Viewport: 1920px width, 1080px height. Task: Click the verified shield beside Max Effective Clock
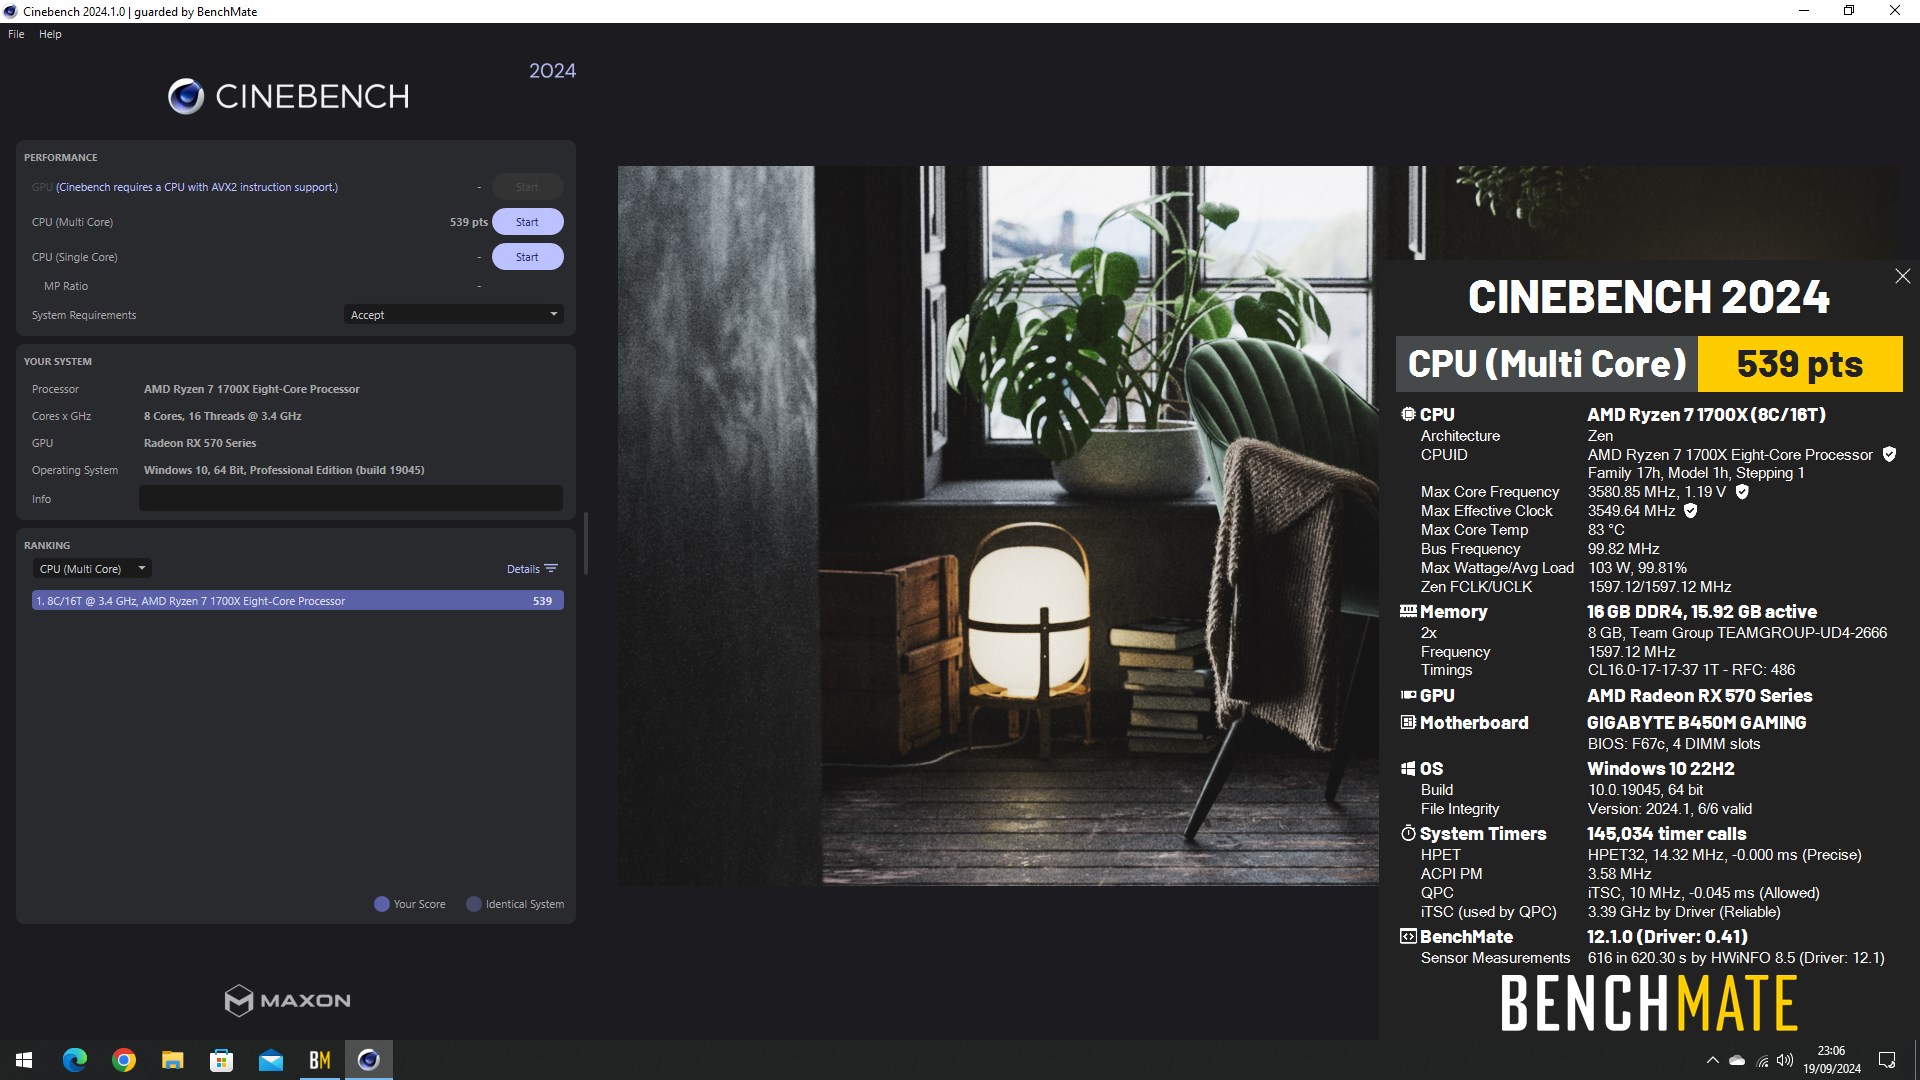(x=1691, y=511)
